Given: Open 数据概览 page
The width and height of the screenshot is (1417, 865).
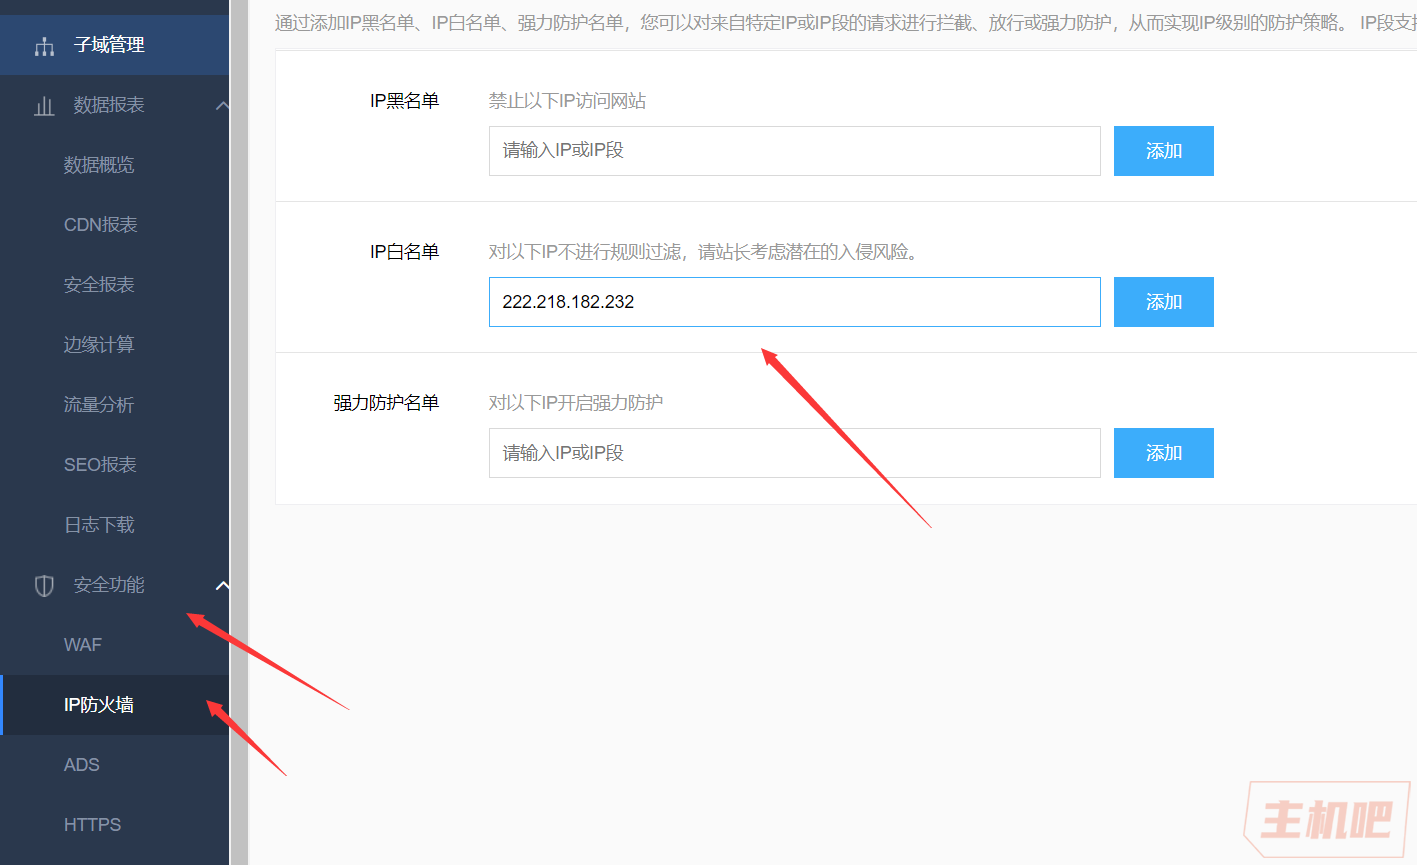Looking at the screenshot, I should tap(99, 165).
